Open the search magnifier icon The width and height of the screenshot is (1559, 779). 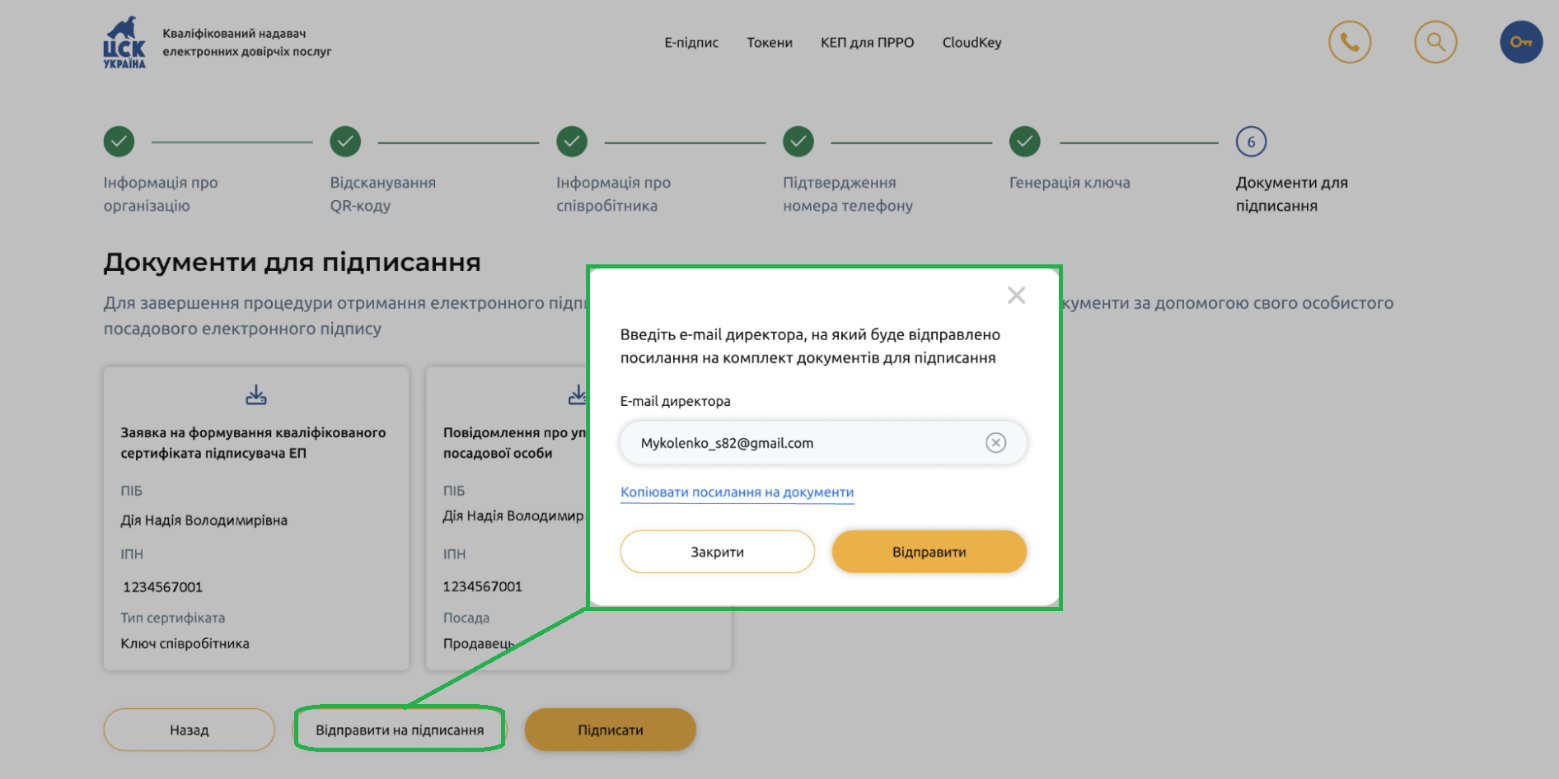coord(1435,42)
